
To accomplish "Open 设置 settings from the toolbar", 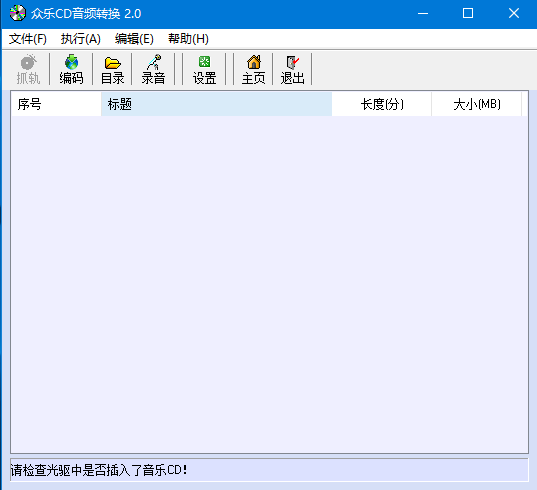I will click(x=204, y=69).
